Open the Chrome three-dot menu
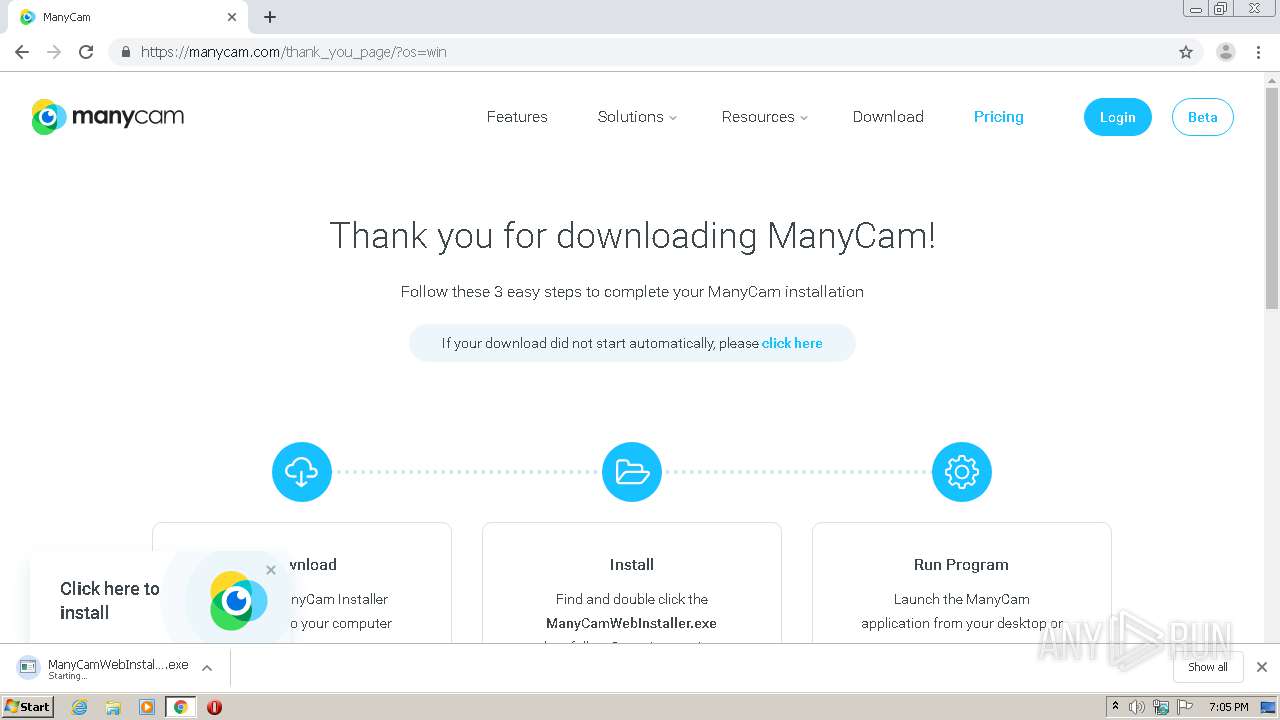 tap(1259, 52)
